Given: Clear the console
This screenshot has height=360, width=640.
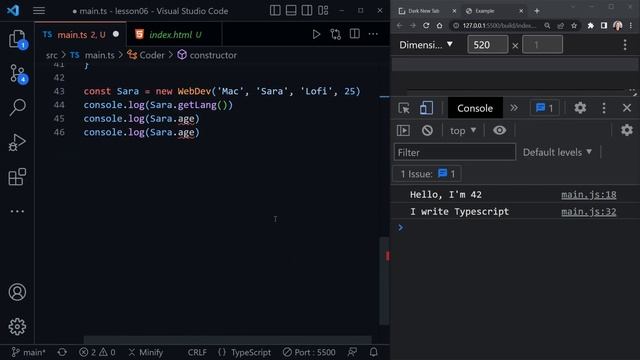Looking at the screenshot, I should [x=427, y=130].
